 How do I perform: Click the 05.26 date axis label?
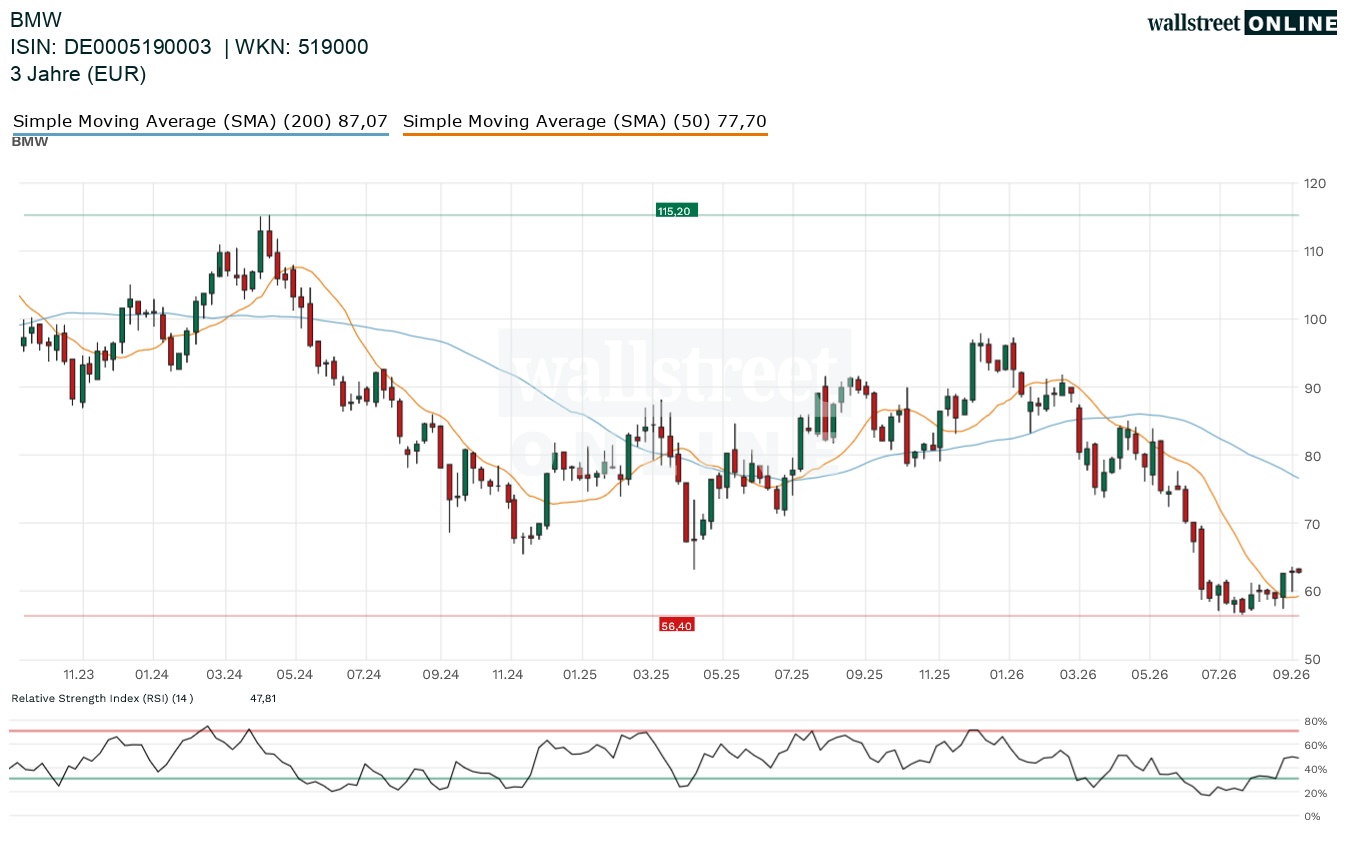(1150, 675)
